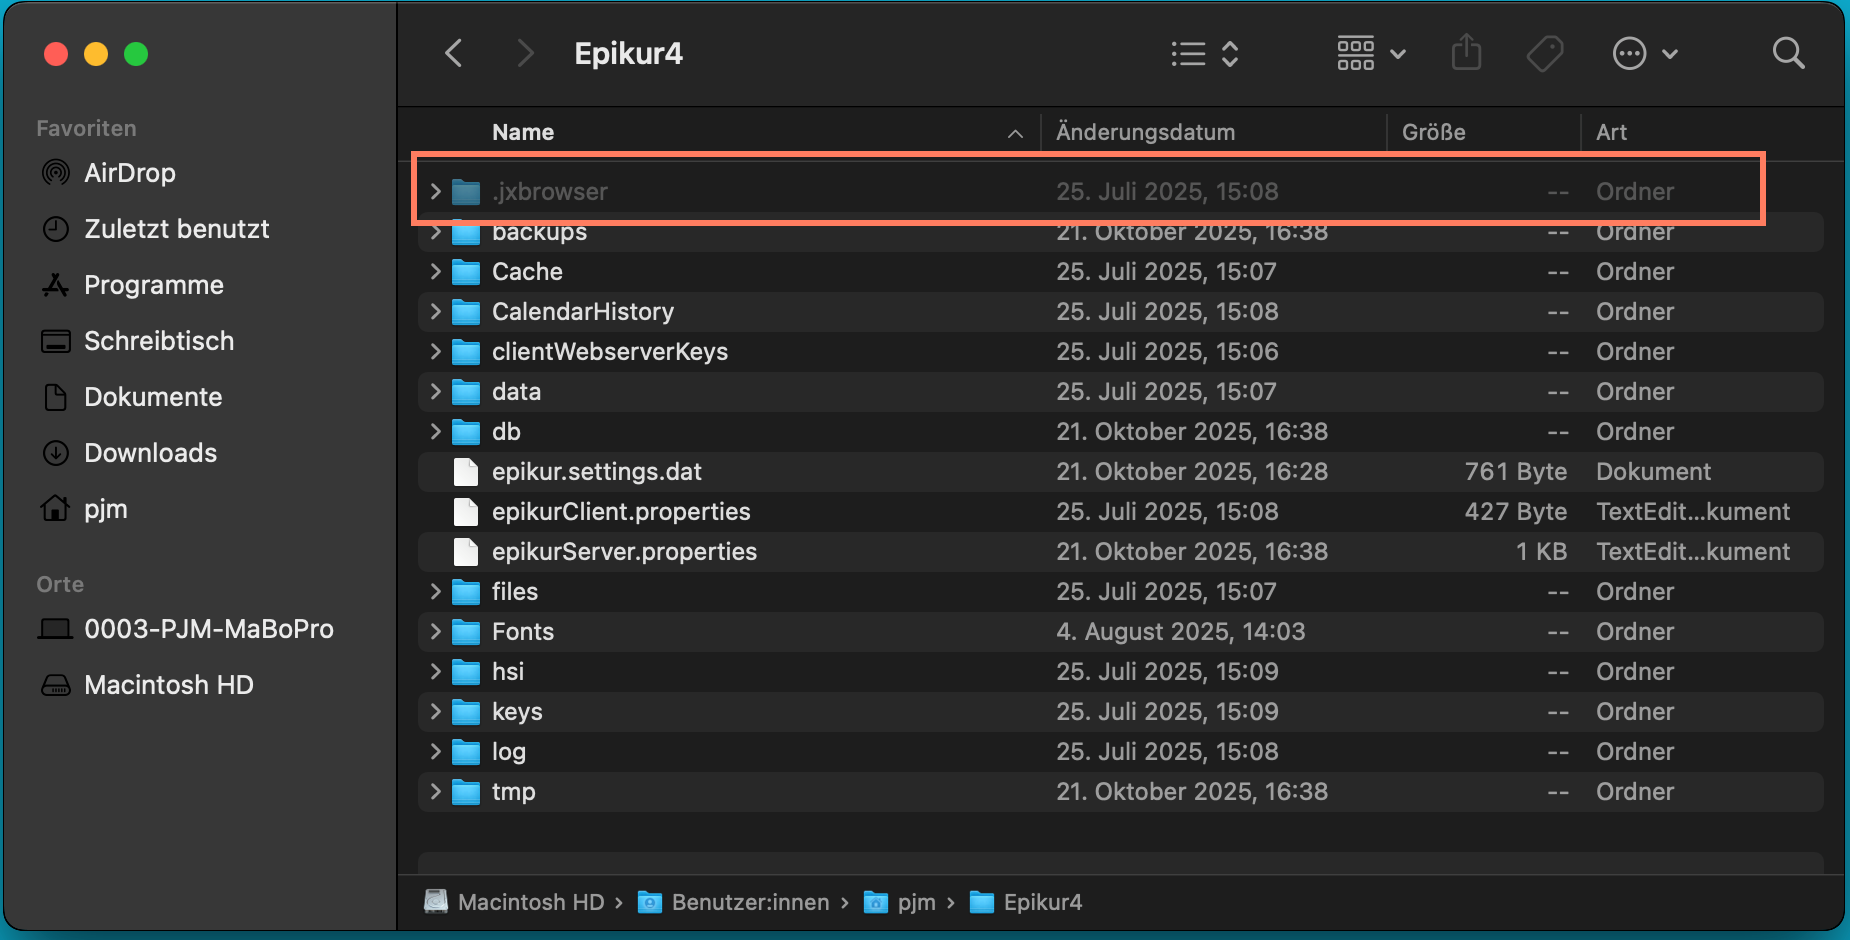
Task: Open the list view switcher
Action: pos(1205,53)
